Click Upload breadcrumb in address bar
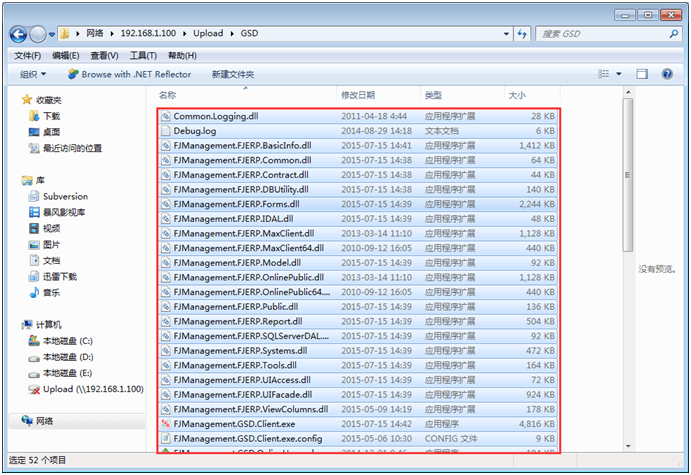The image size is (691, 475). [x=208, y=33]
